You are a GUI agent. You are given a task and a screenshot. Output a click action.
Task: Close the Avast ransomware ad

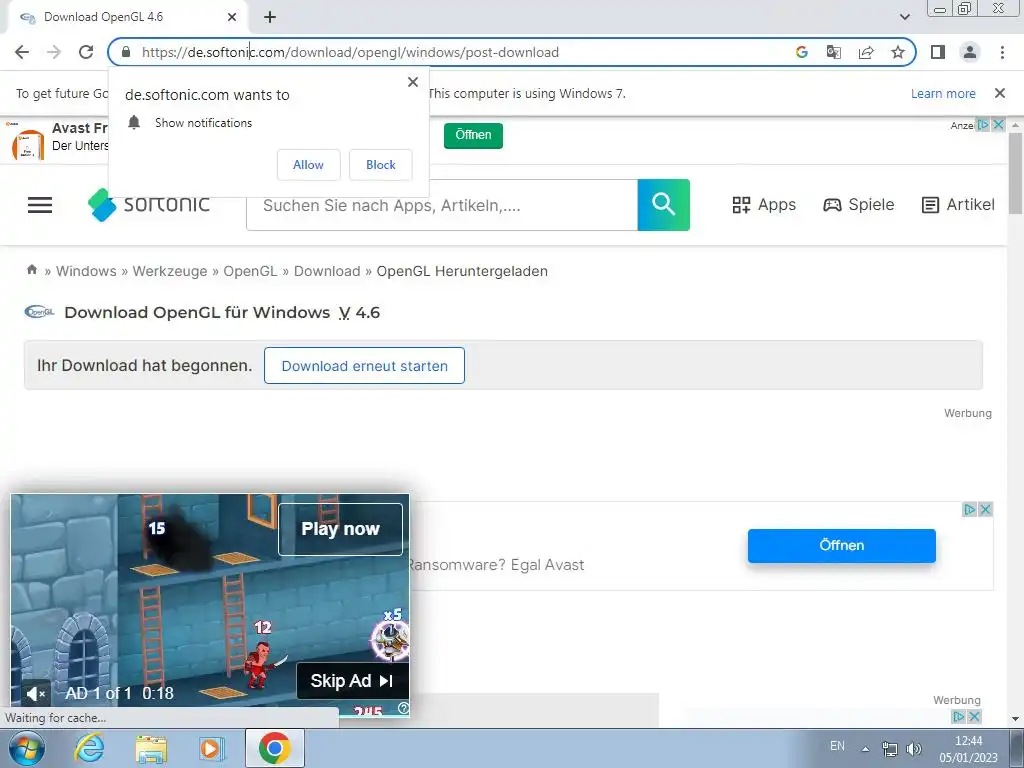(986, 509)
